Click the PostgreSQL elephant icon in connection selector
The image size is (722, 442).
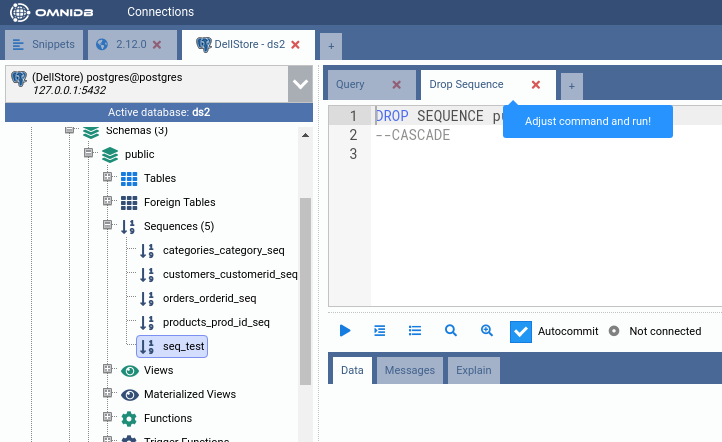click(19, 79)
